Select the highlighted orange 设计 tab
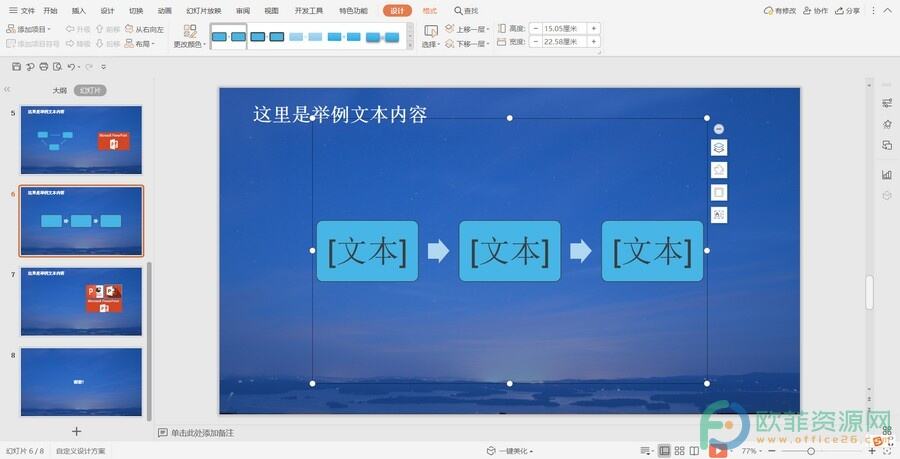900x459 pixels. point(397,10)
